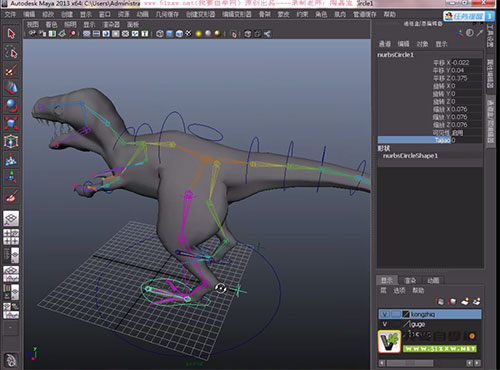Select the Soft Modification tool
500x370 pixels.
pos(11,159)
